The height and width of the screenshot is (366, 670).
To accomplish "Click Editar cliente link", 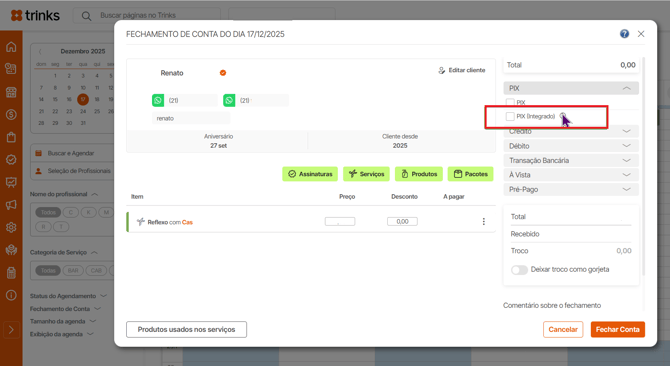I will point(462,70).
